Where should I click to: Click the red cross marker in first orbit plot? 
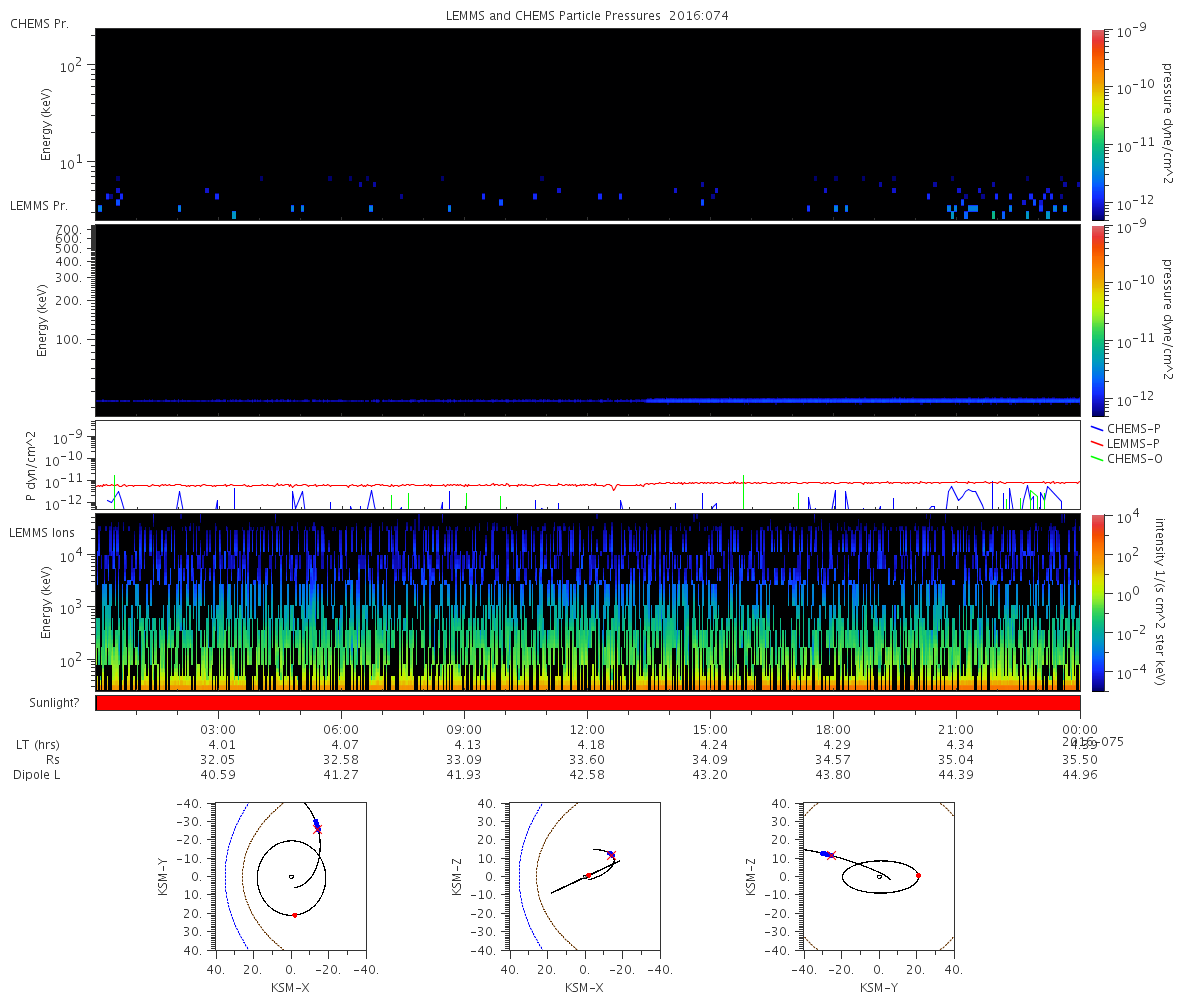318,829
